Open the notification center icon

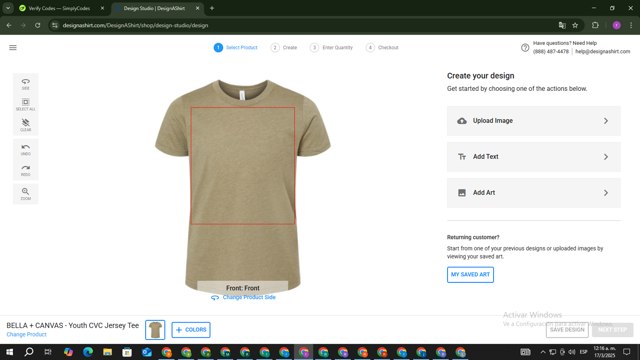(x=627, y=352)
